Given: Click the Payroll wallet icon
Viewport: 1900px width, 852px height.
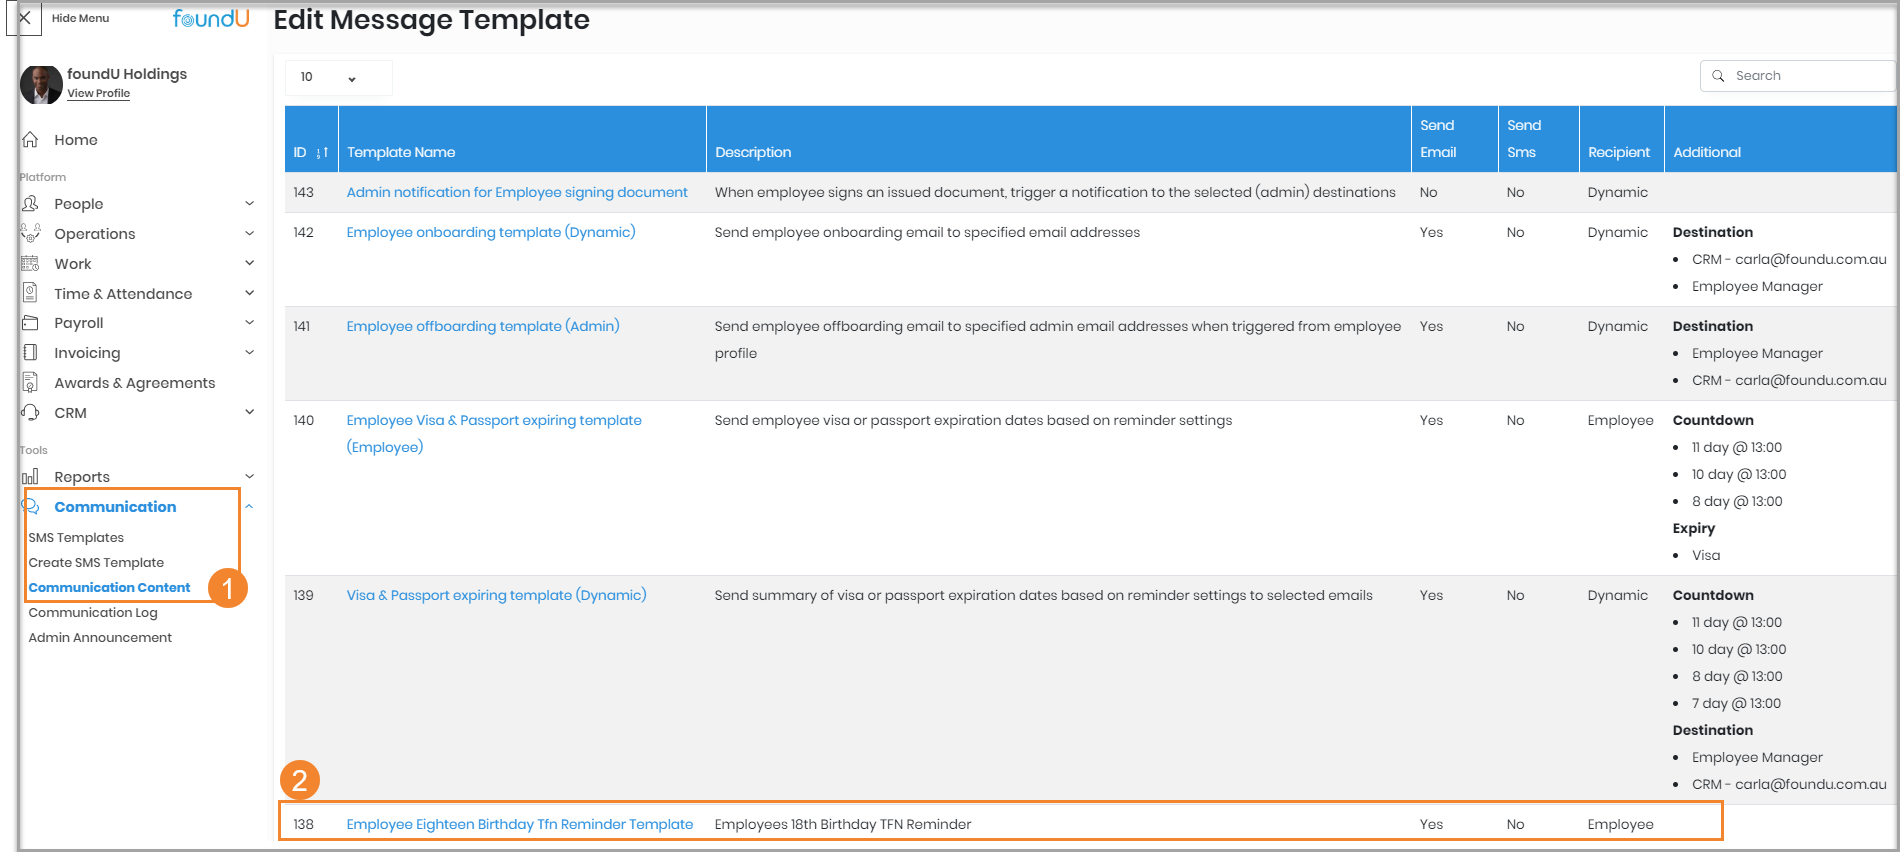Looking at the screenshot, I should click(x=31, y=323).
